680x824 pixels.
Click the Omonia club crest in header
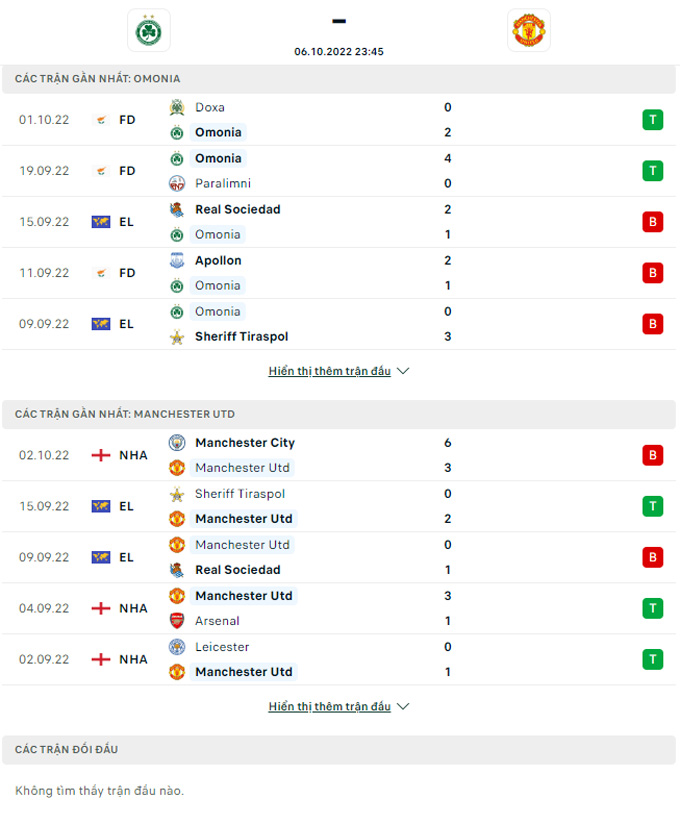[x=149, y=30]
